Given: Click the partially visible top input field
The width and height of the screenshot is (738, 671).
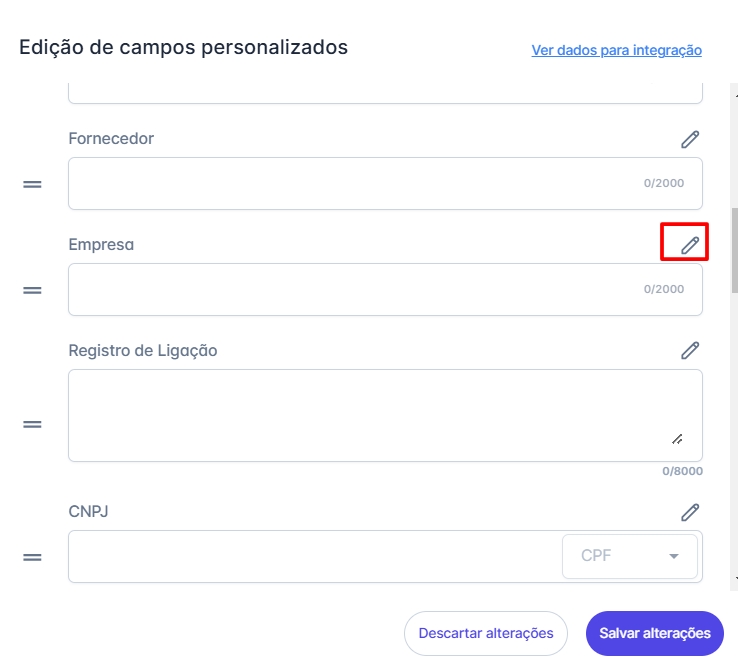Looking at the screenshot, I should coord(385,94).
